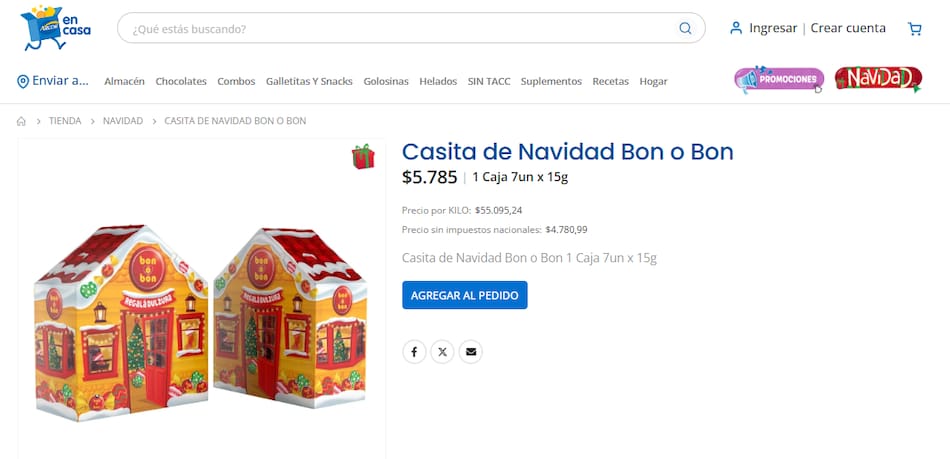Click the Crear cuenta link

(848, 28)
